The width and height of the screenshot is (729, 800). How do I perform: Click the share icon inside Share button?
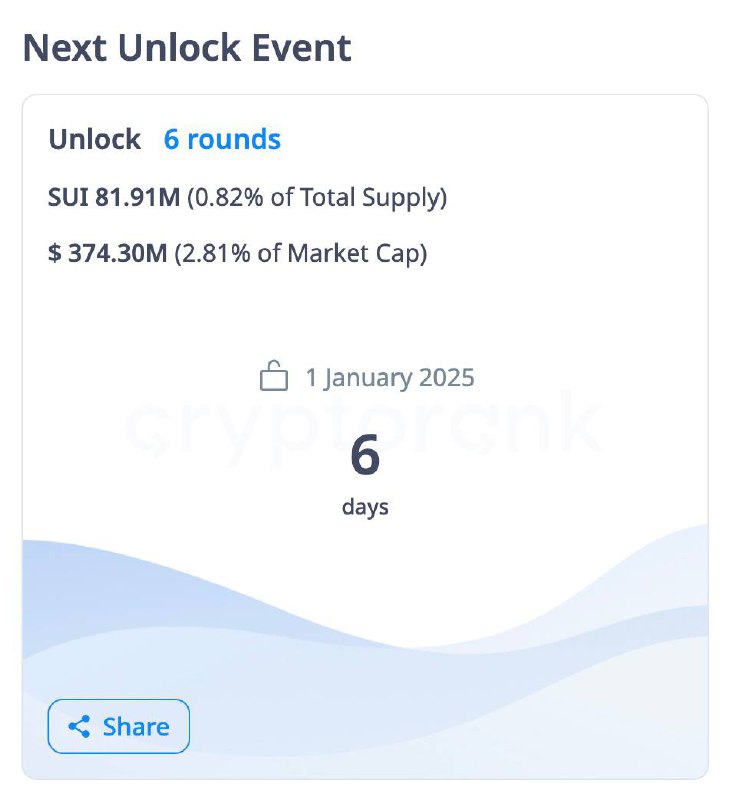click(x=79, y=727)
